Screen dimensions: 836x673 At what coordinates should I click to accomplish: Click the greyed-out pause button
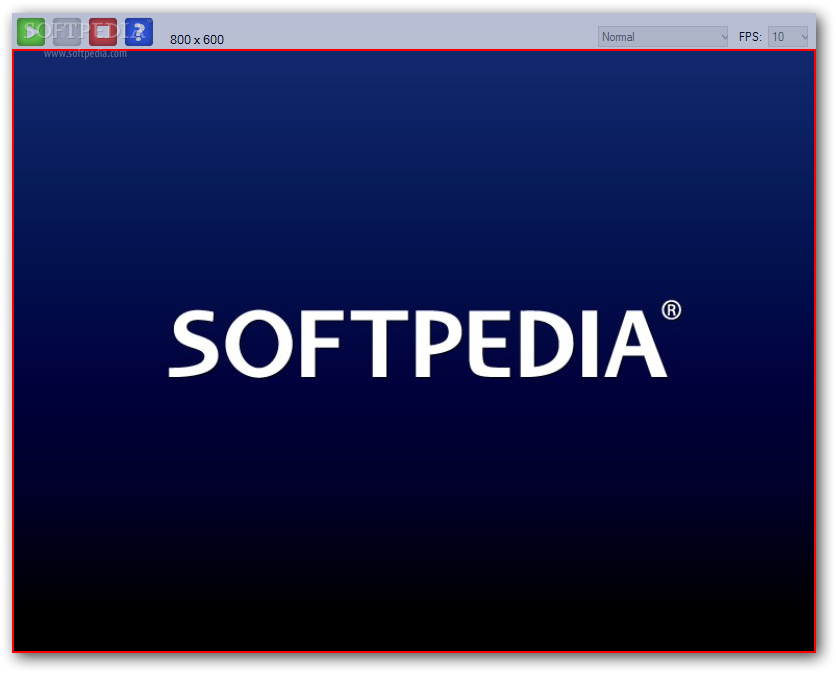67,32
